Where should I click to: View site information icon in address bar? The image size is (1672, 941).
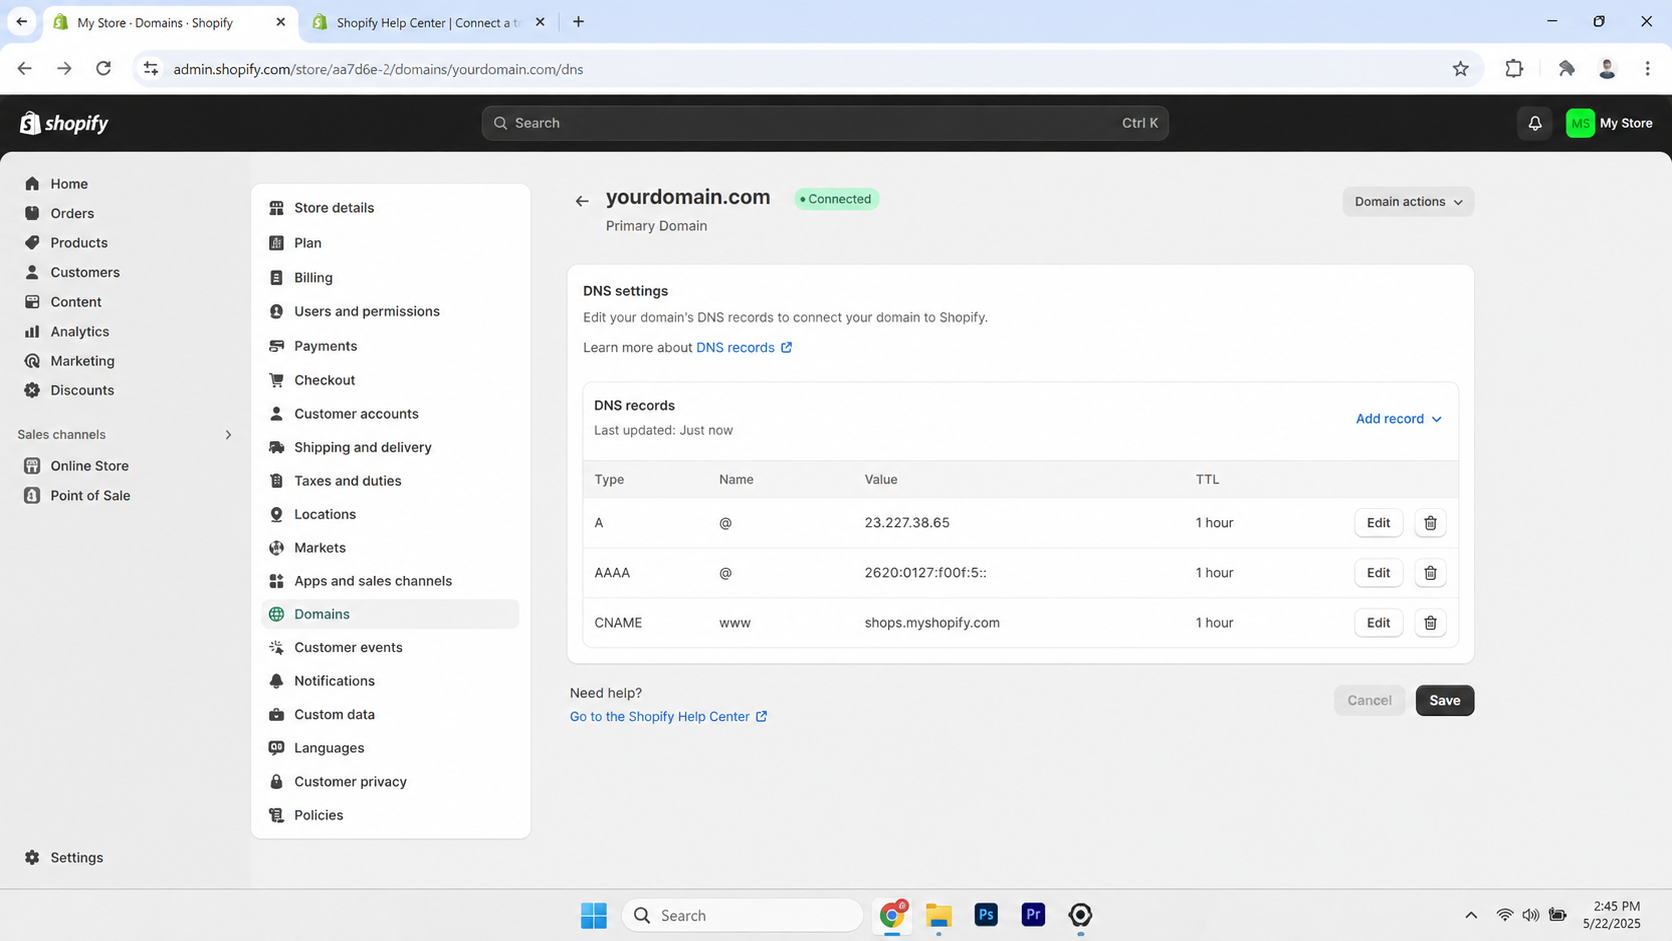click(151, 69)
